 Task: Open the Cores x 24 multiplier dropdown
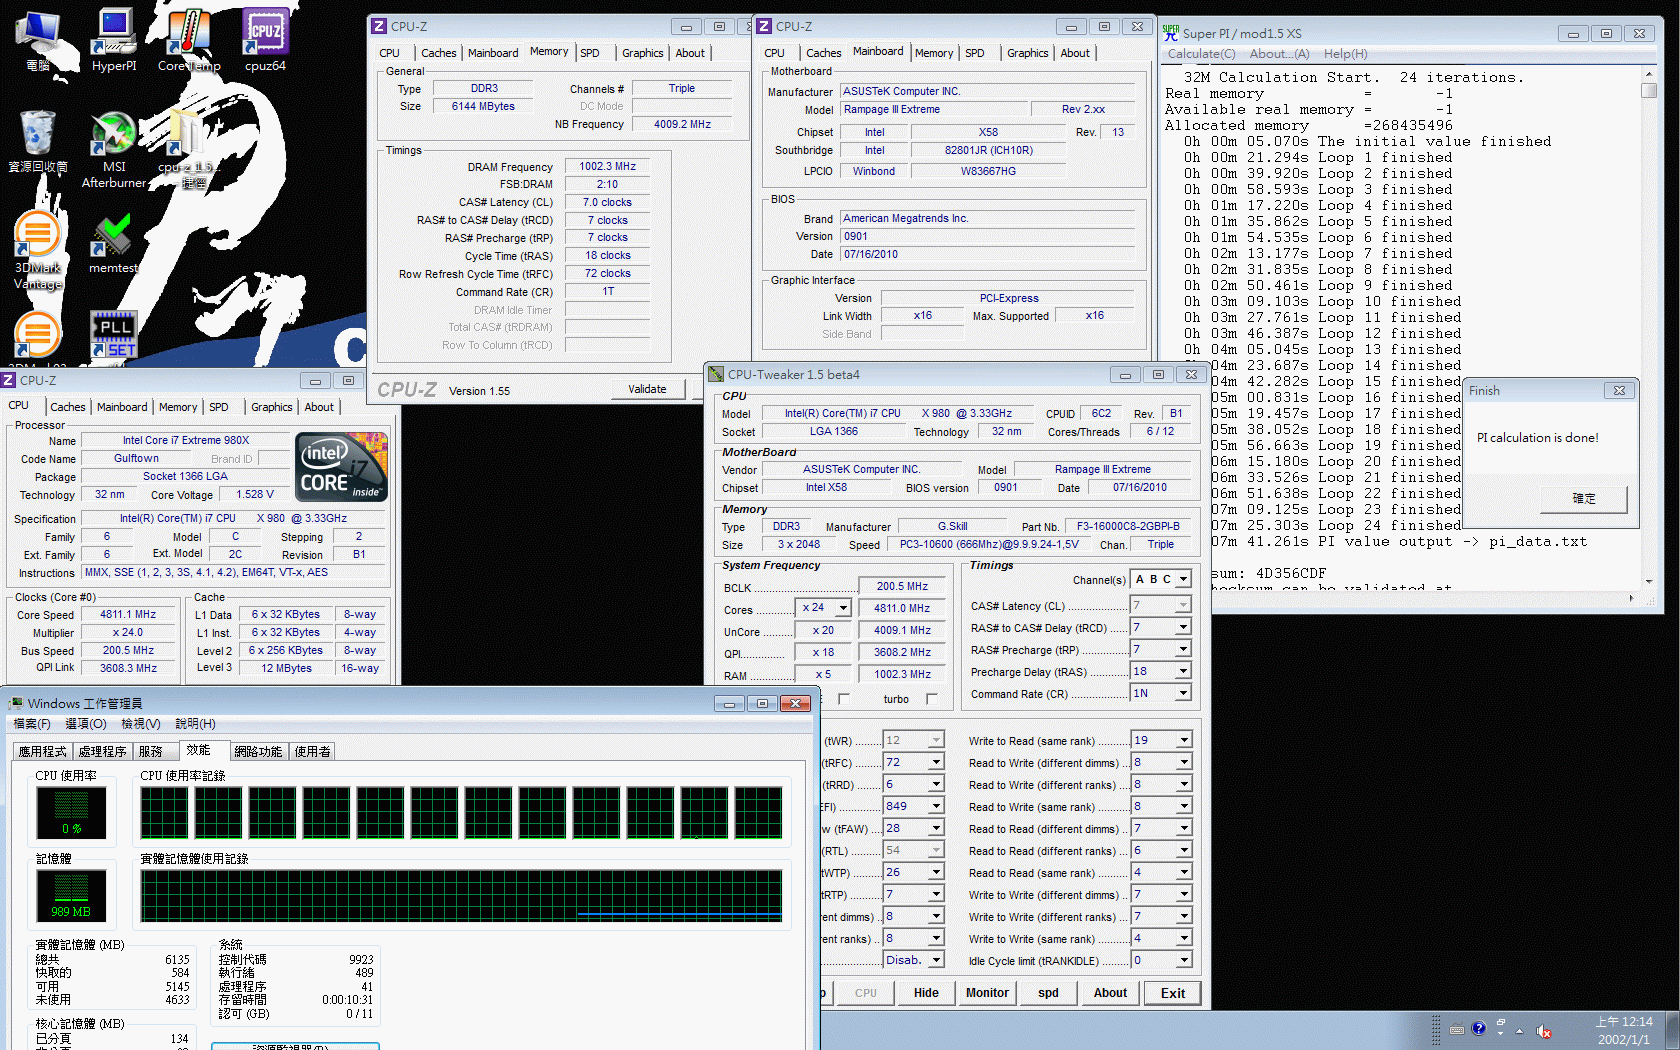point(843,608)
